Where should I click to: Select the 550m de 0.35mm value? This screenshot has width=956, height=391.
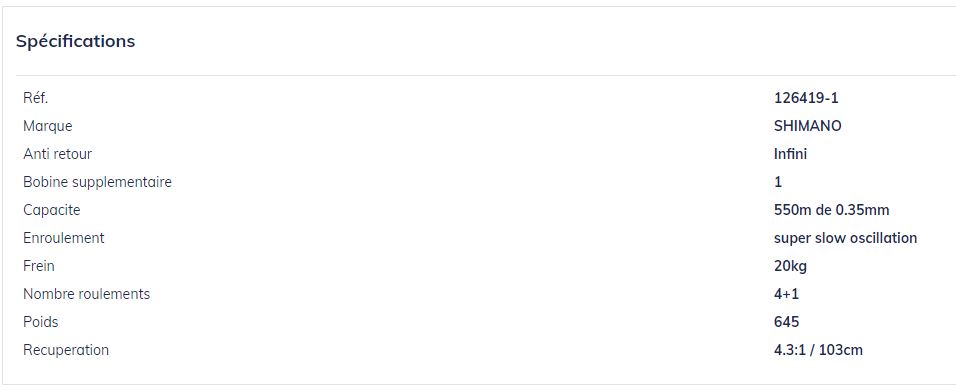click(x=832, y=210)
